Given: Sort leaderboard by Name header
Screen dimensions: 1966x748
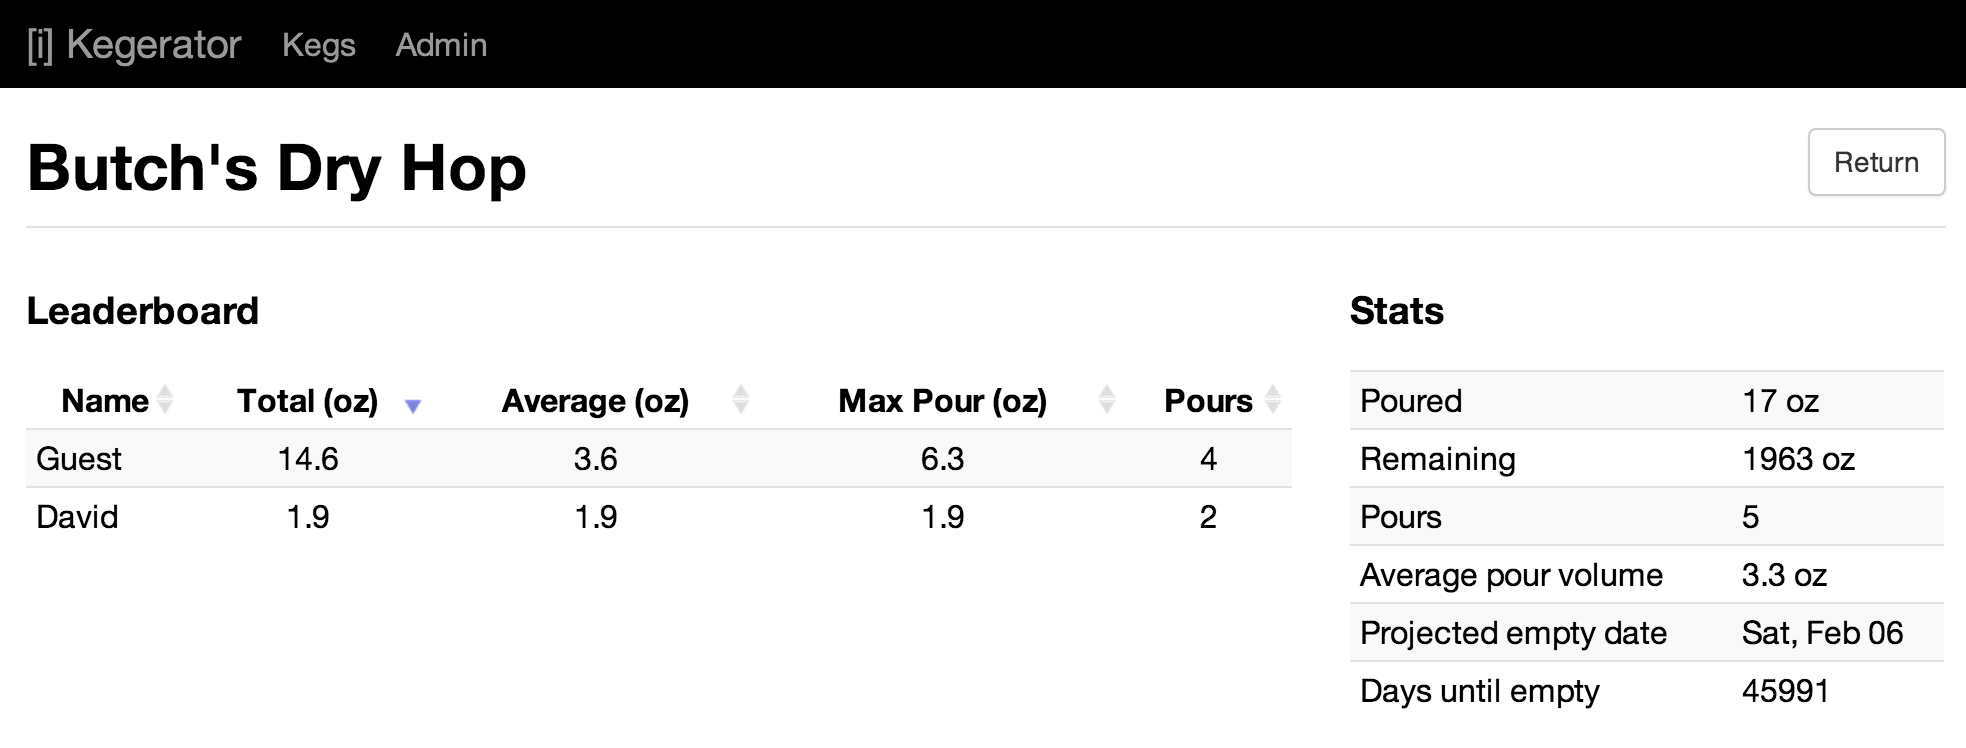Looking at the screenshot, I should pyautogui.click(x=105, y=401).
